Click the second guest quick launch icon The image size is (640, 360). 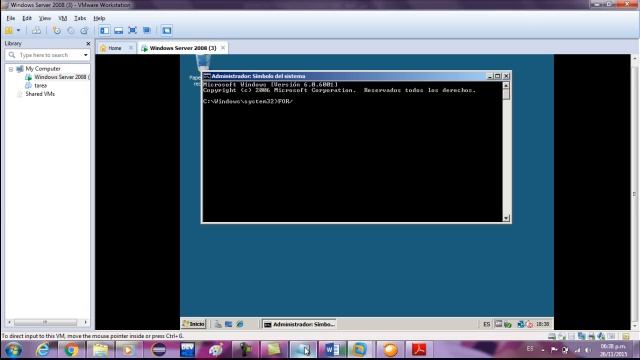point(229,324)
